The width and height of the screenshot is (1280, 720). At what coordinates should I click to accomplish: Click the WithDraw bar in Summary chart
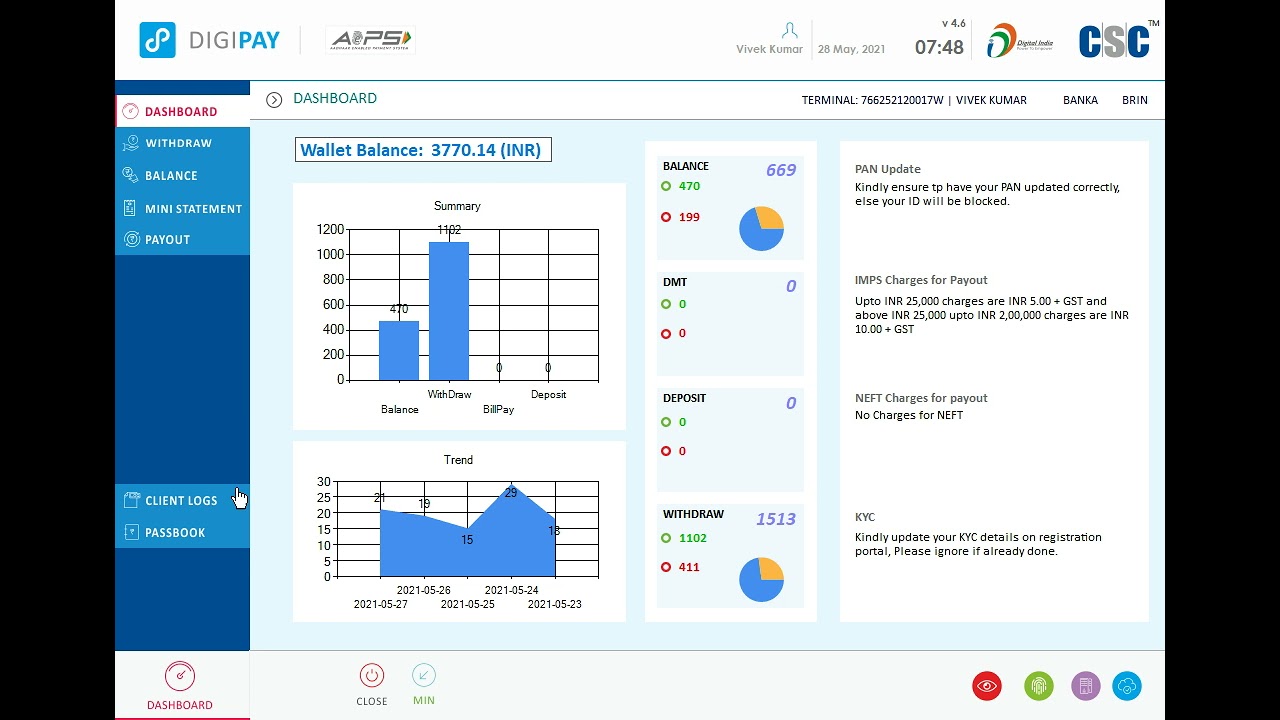coord(449,311)
